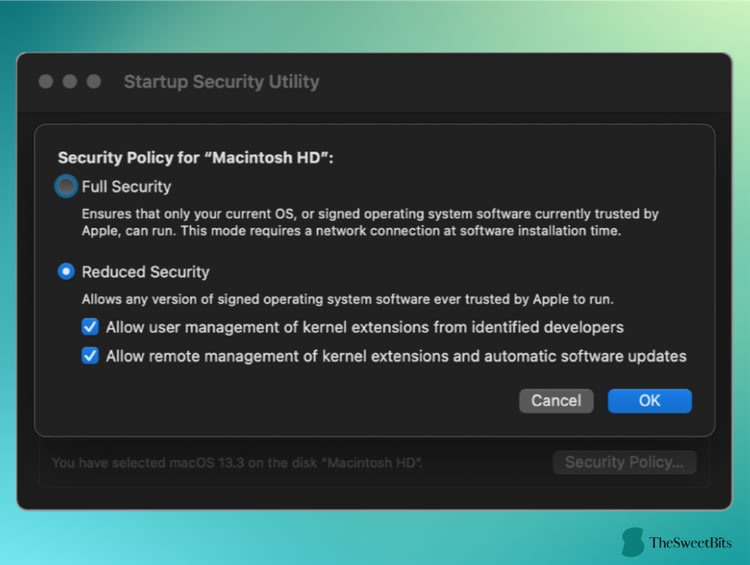
Task: Toggle remote management of kernel extensions checkbox
Action: (90, 356)
